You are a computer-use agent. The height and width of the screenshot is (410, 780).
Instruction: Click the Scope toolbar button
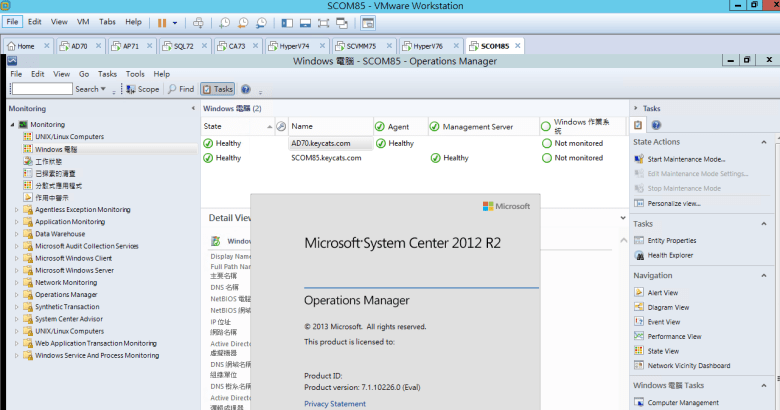tap(142, 89)
